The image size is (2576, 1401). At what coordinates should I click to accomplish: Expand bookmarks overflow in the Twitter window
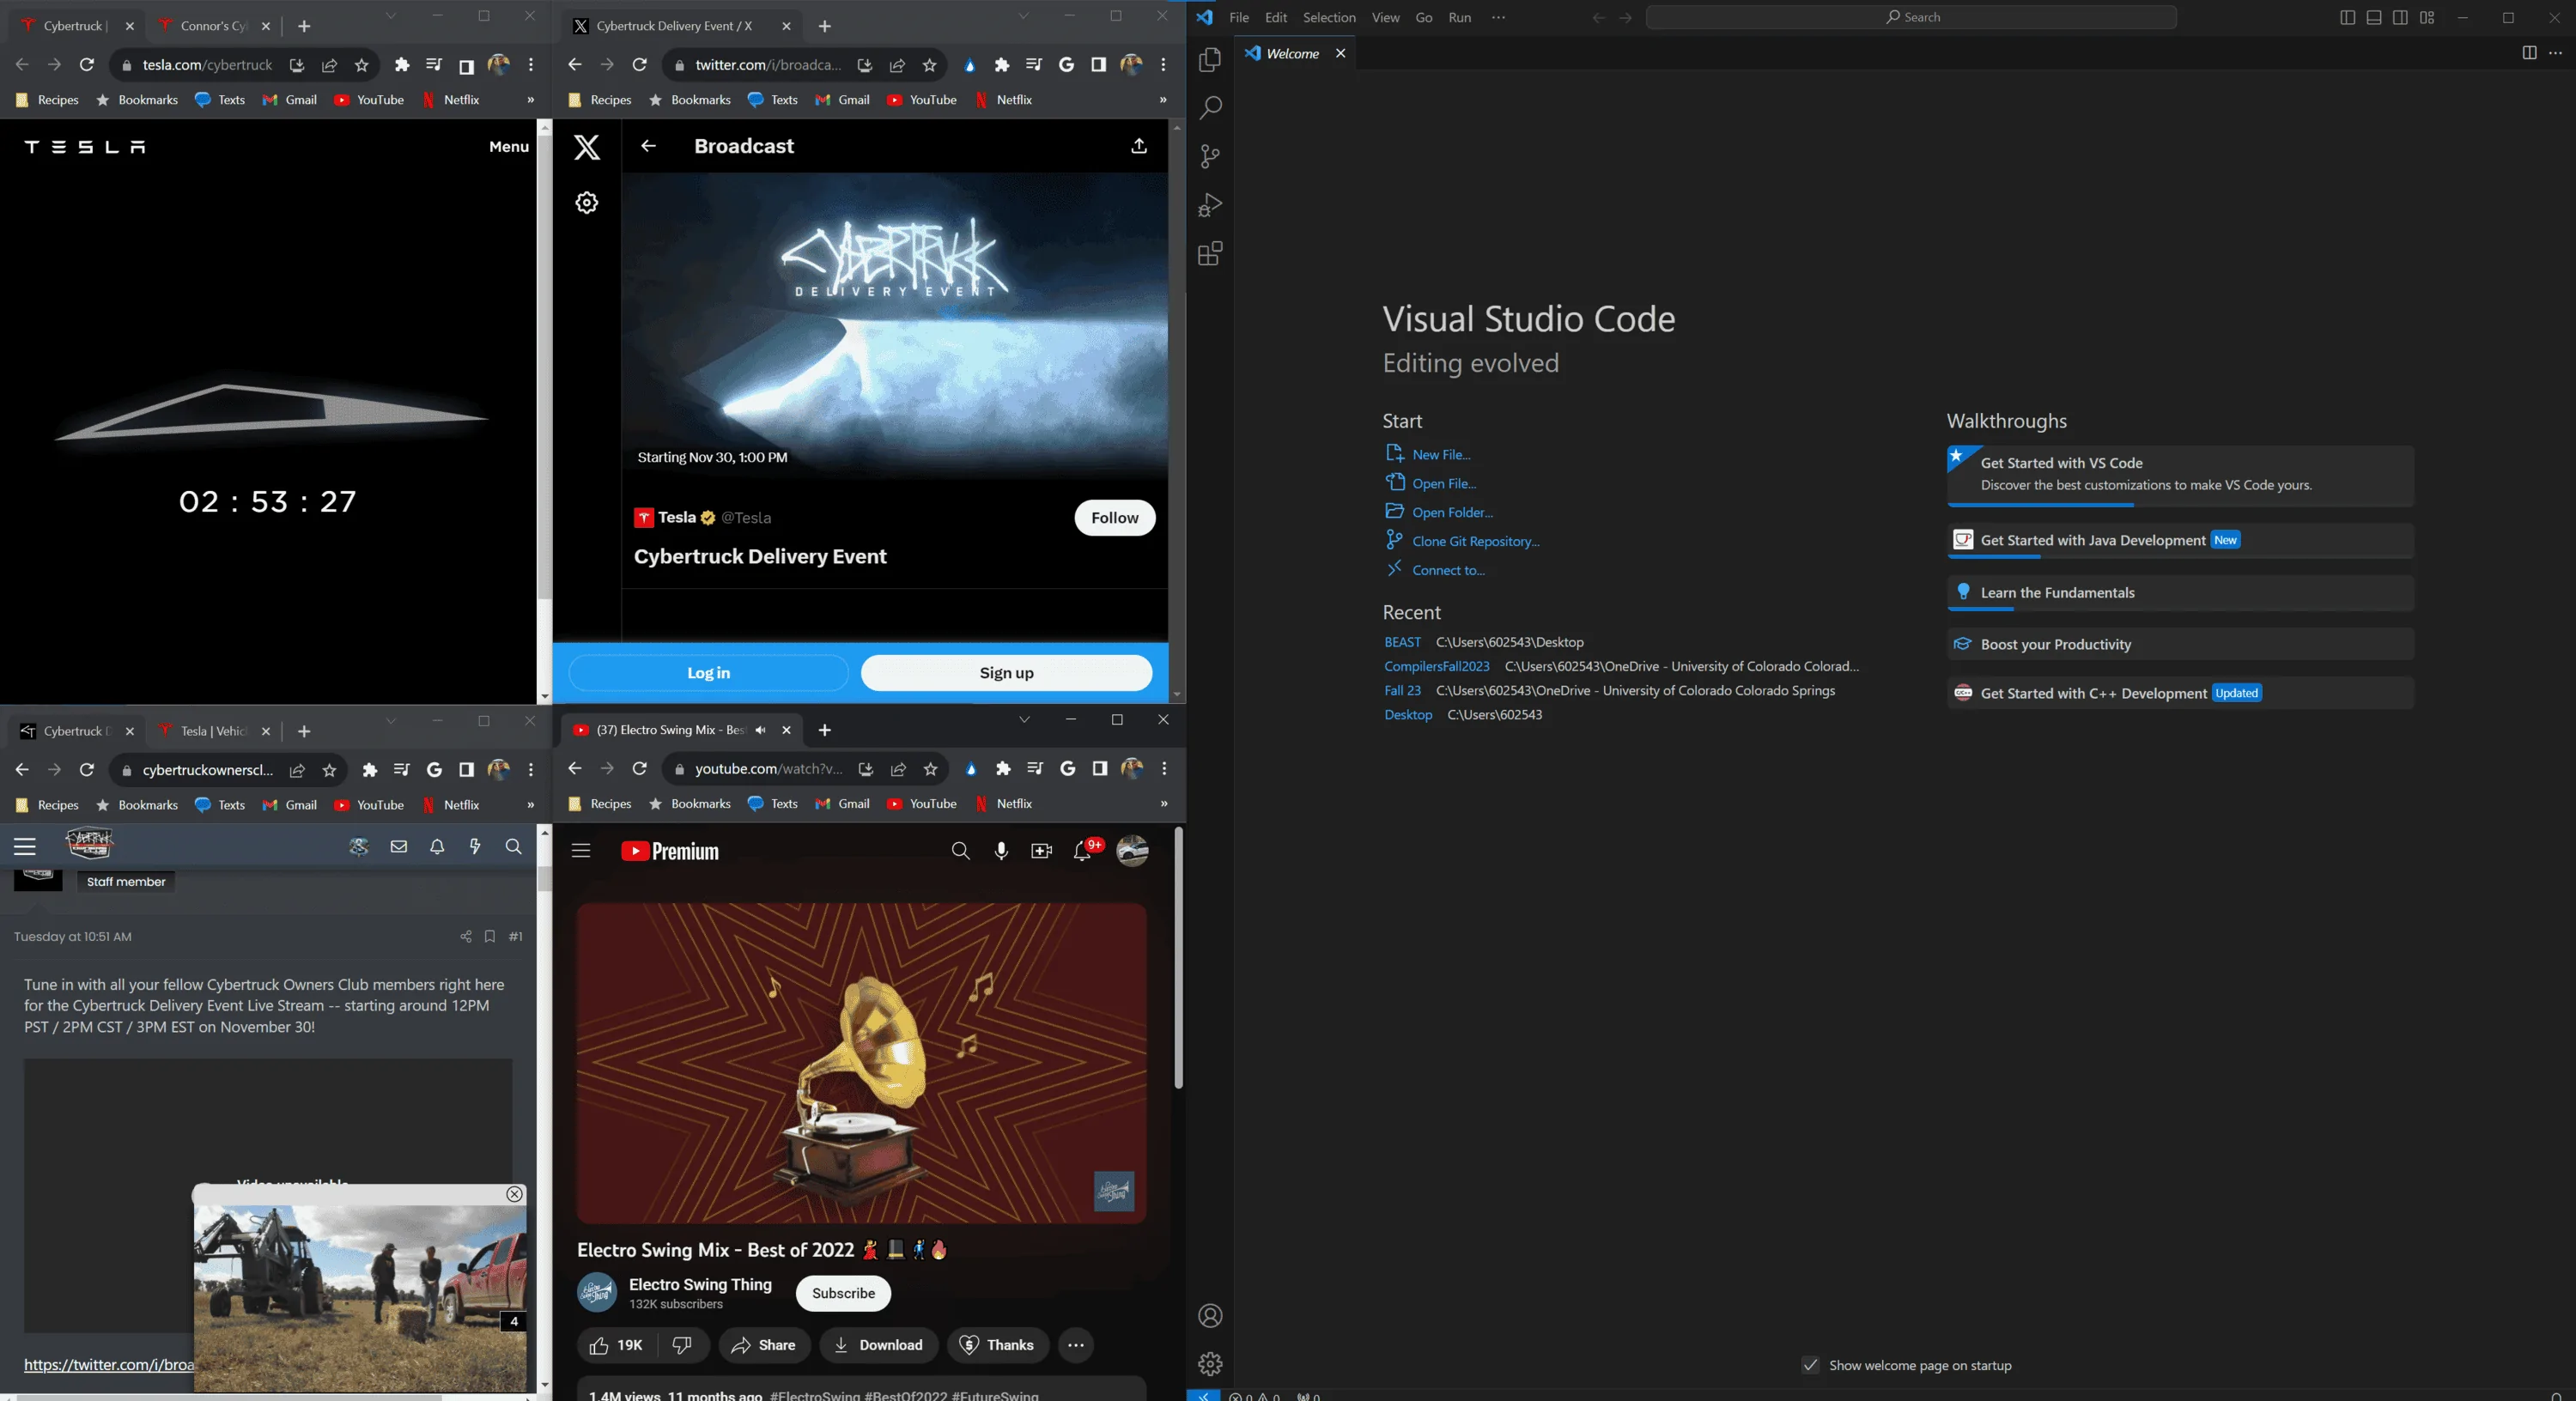coord(1163,100)
